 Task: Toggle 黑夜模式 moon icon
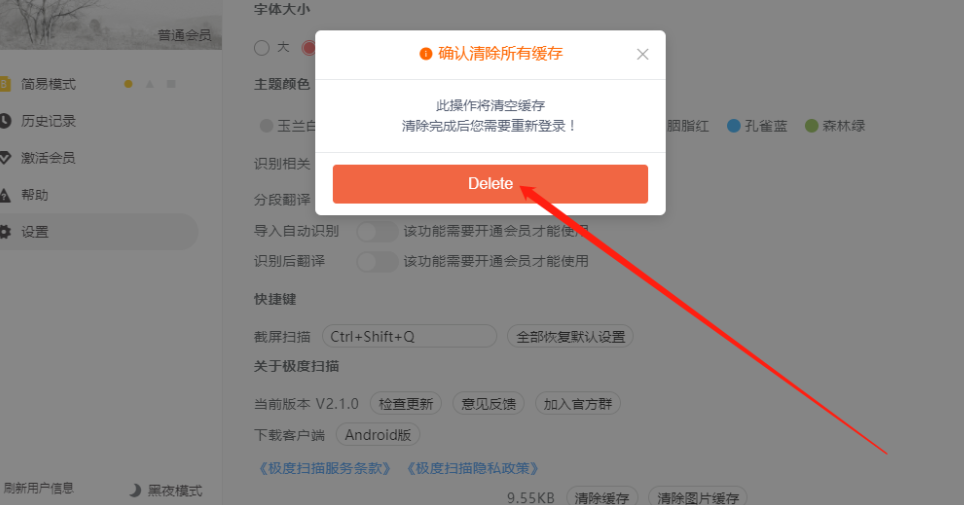(x=135, y=490)
